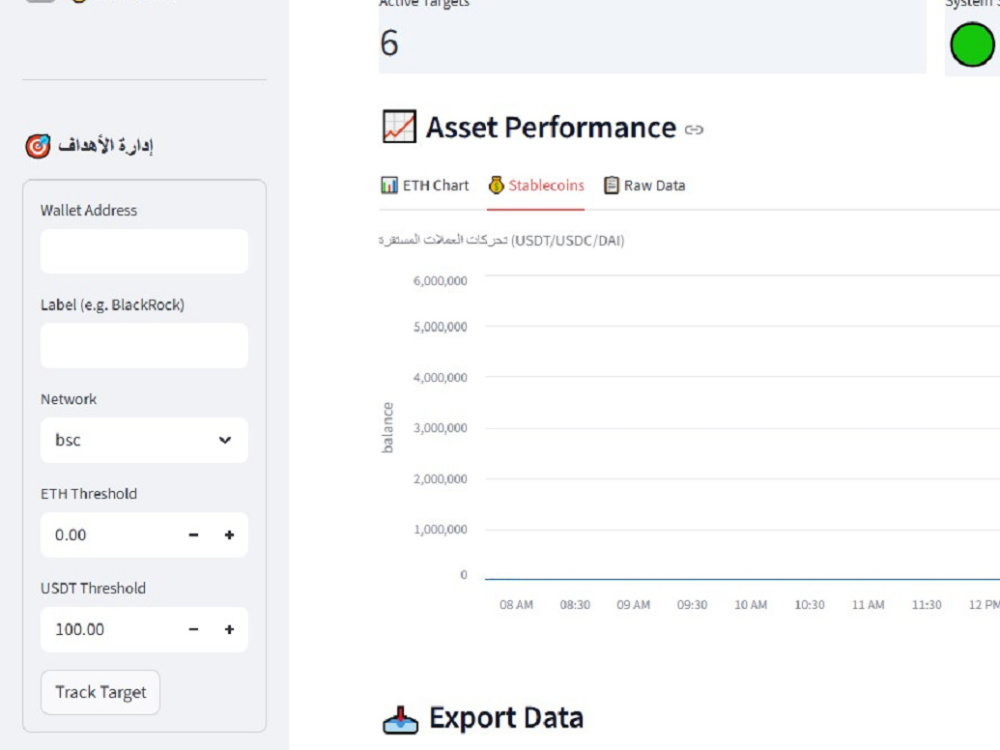Click the target icon beside the Arabic sidebar heading
Image resolution: width=1000 pixels, height=750 pixels.
38,146
